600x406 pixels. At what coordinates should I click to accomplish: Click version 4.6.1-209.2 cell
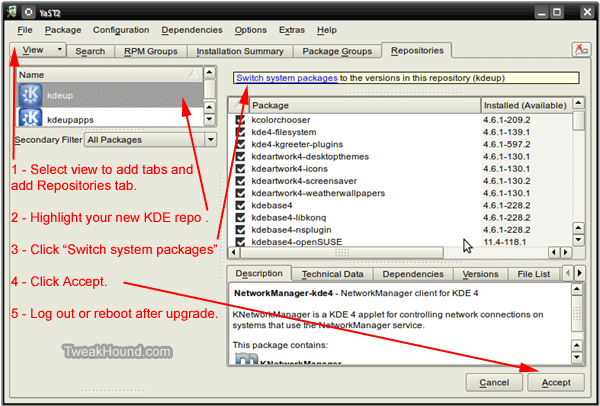pyautogui.click(x=506, y=120)
